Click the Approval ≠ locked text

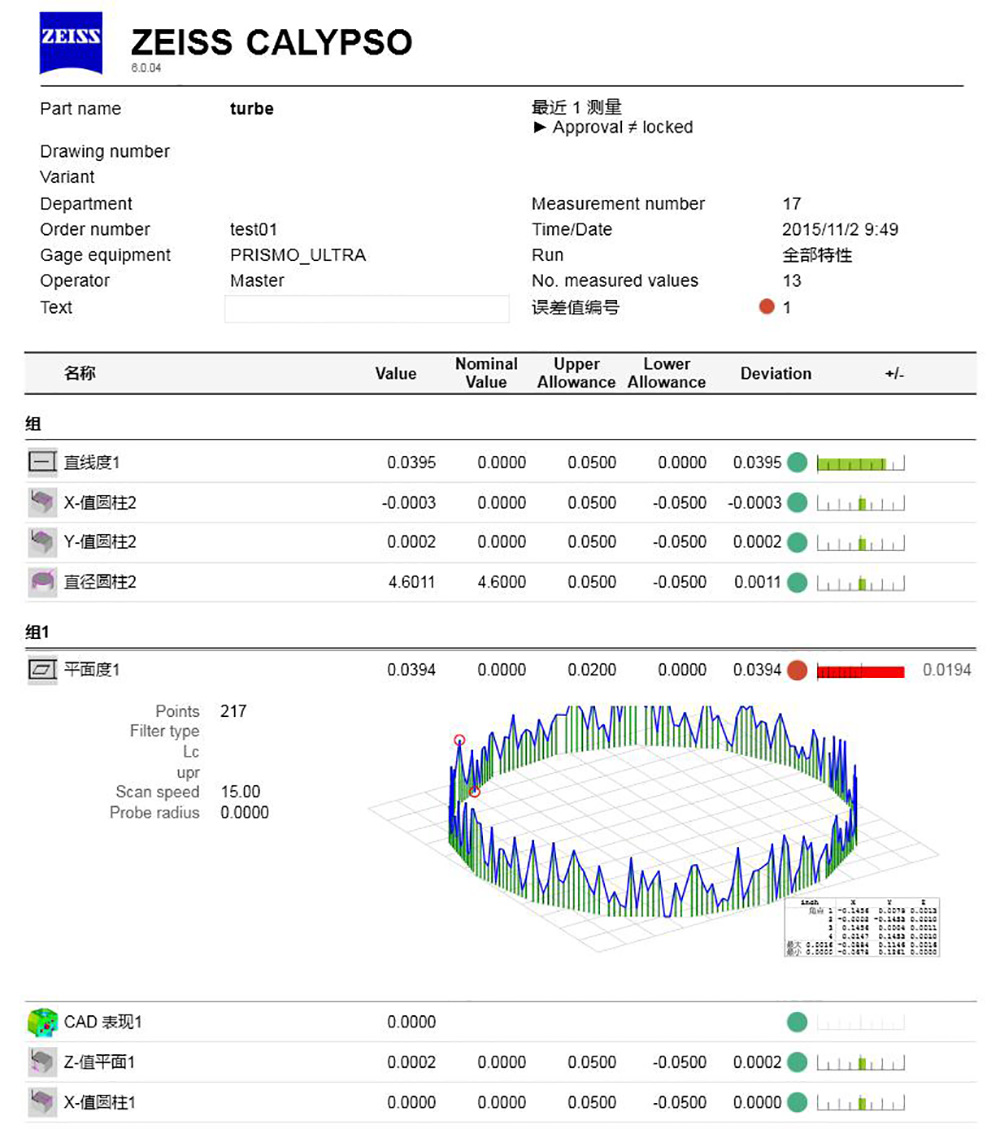click(623, 127)
